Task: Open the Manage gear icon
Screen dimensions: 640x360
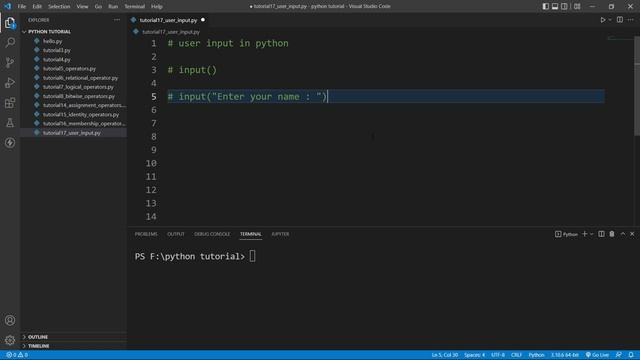Action: [10, 340]
